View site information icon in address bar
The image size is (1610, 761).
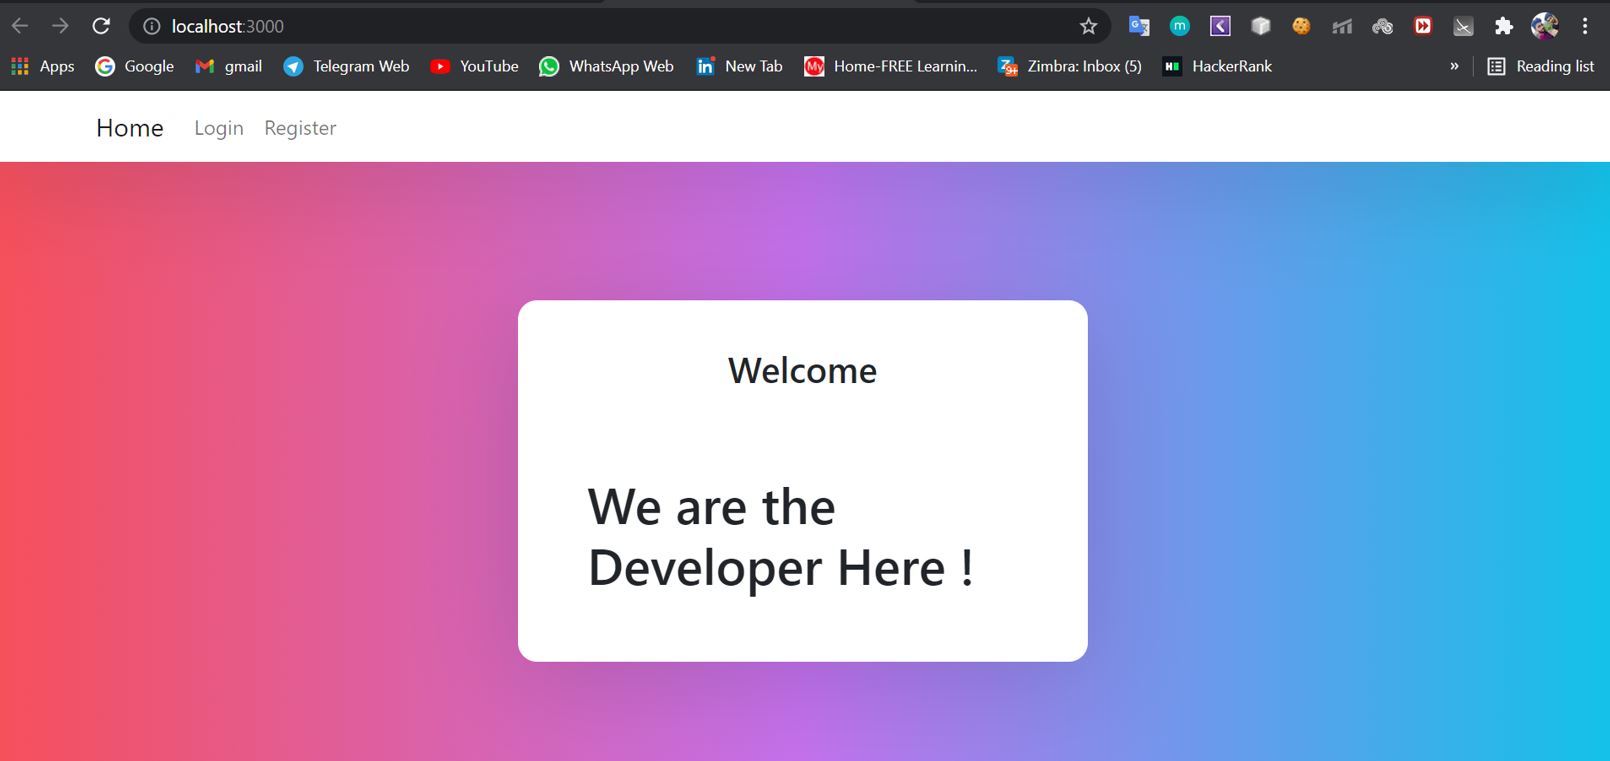152,26
